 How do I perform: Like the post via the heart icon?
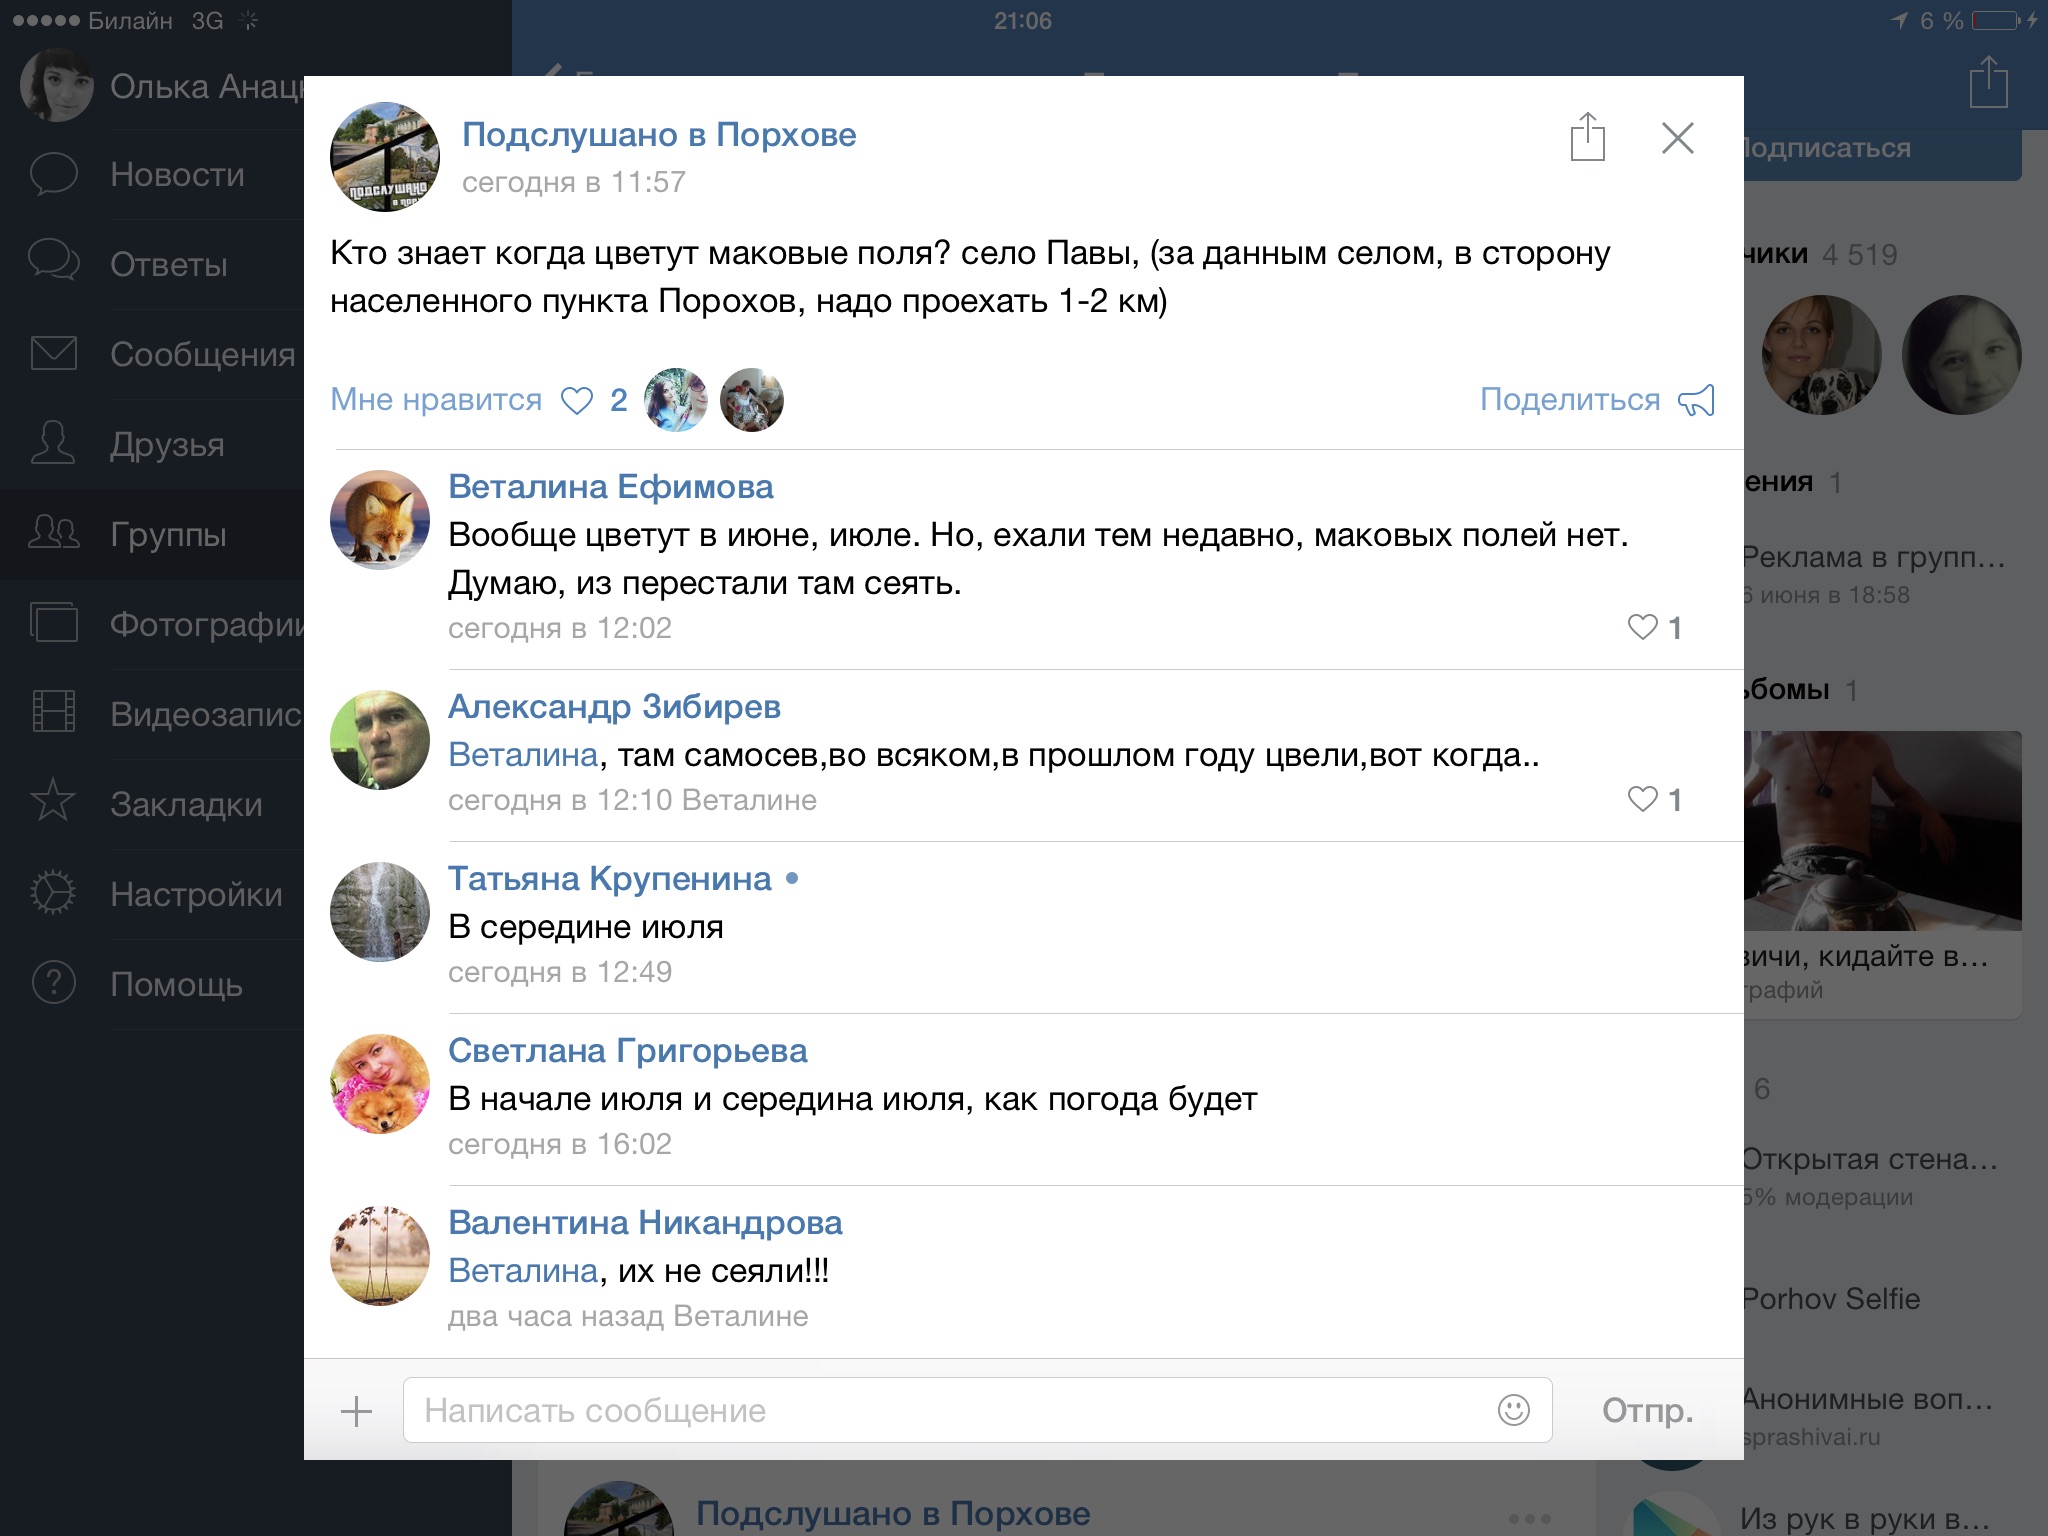click(x=577, y=400)
